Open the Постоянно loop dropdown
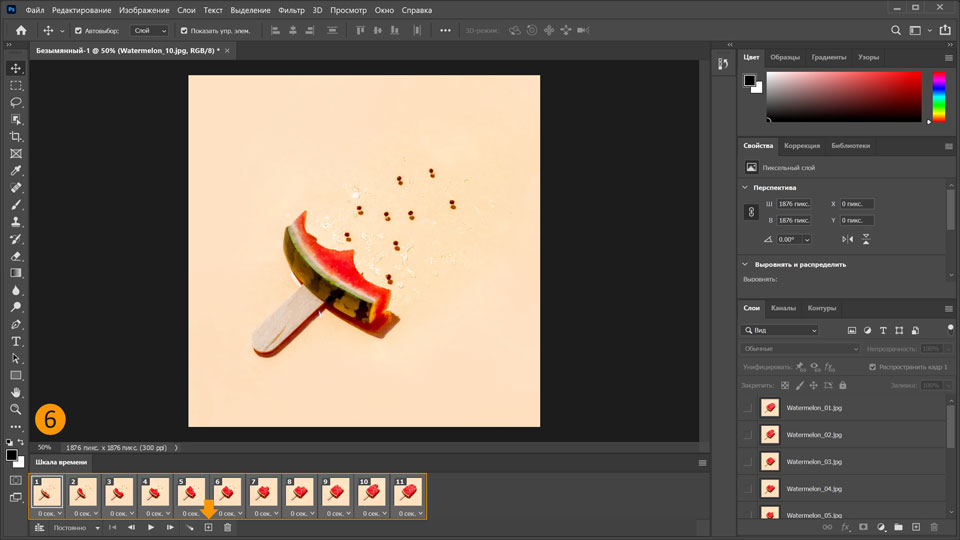 [x=77, y=527]
